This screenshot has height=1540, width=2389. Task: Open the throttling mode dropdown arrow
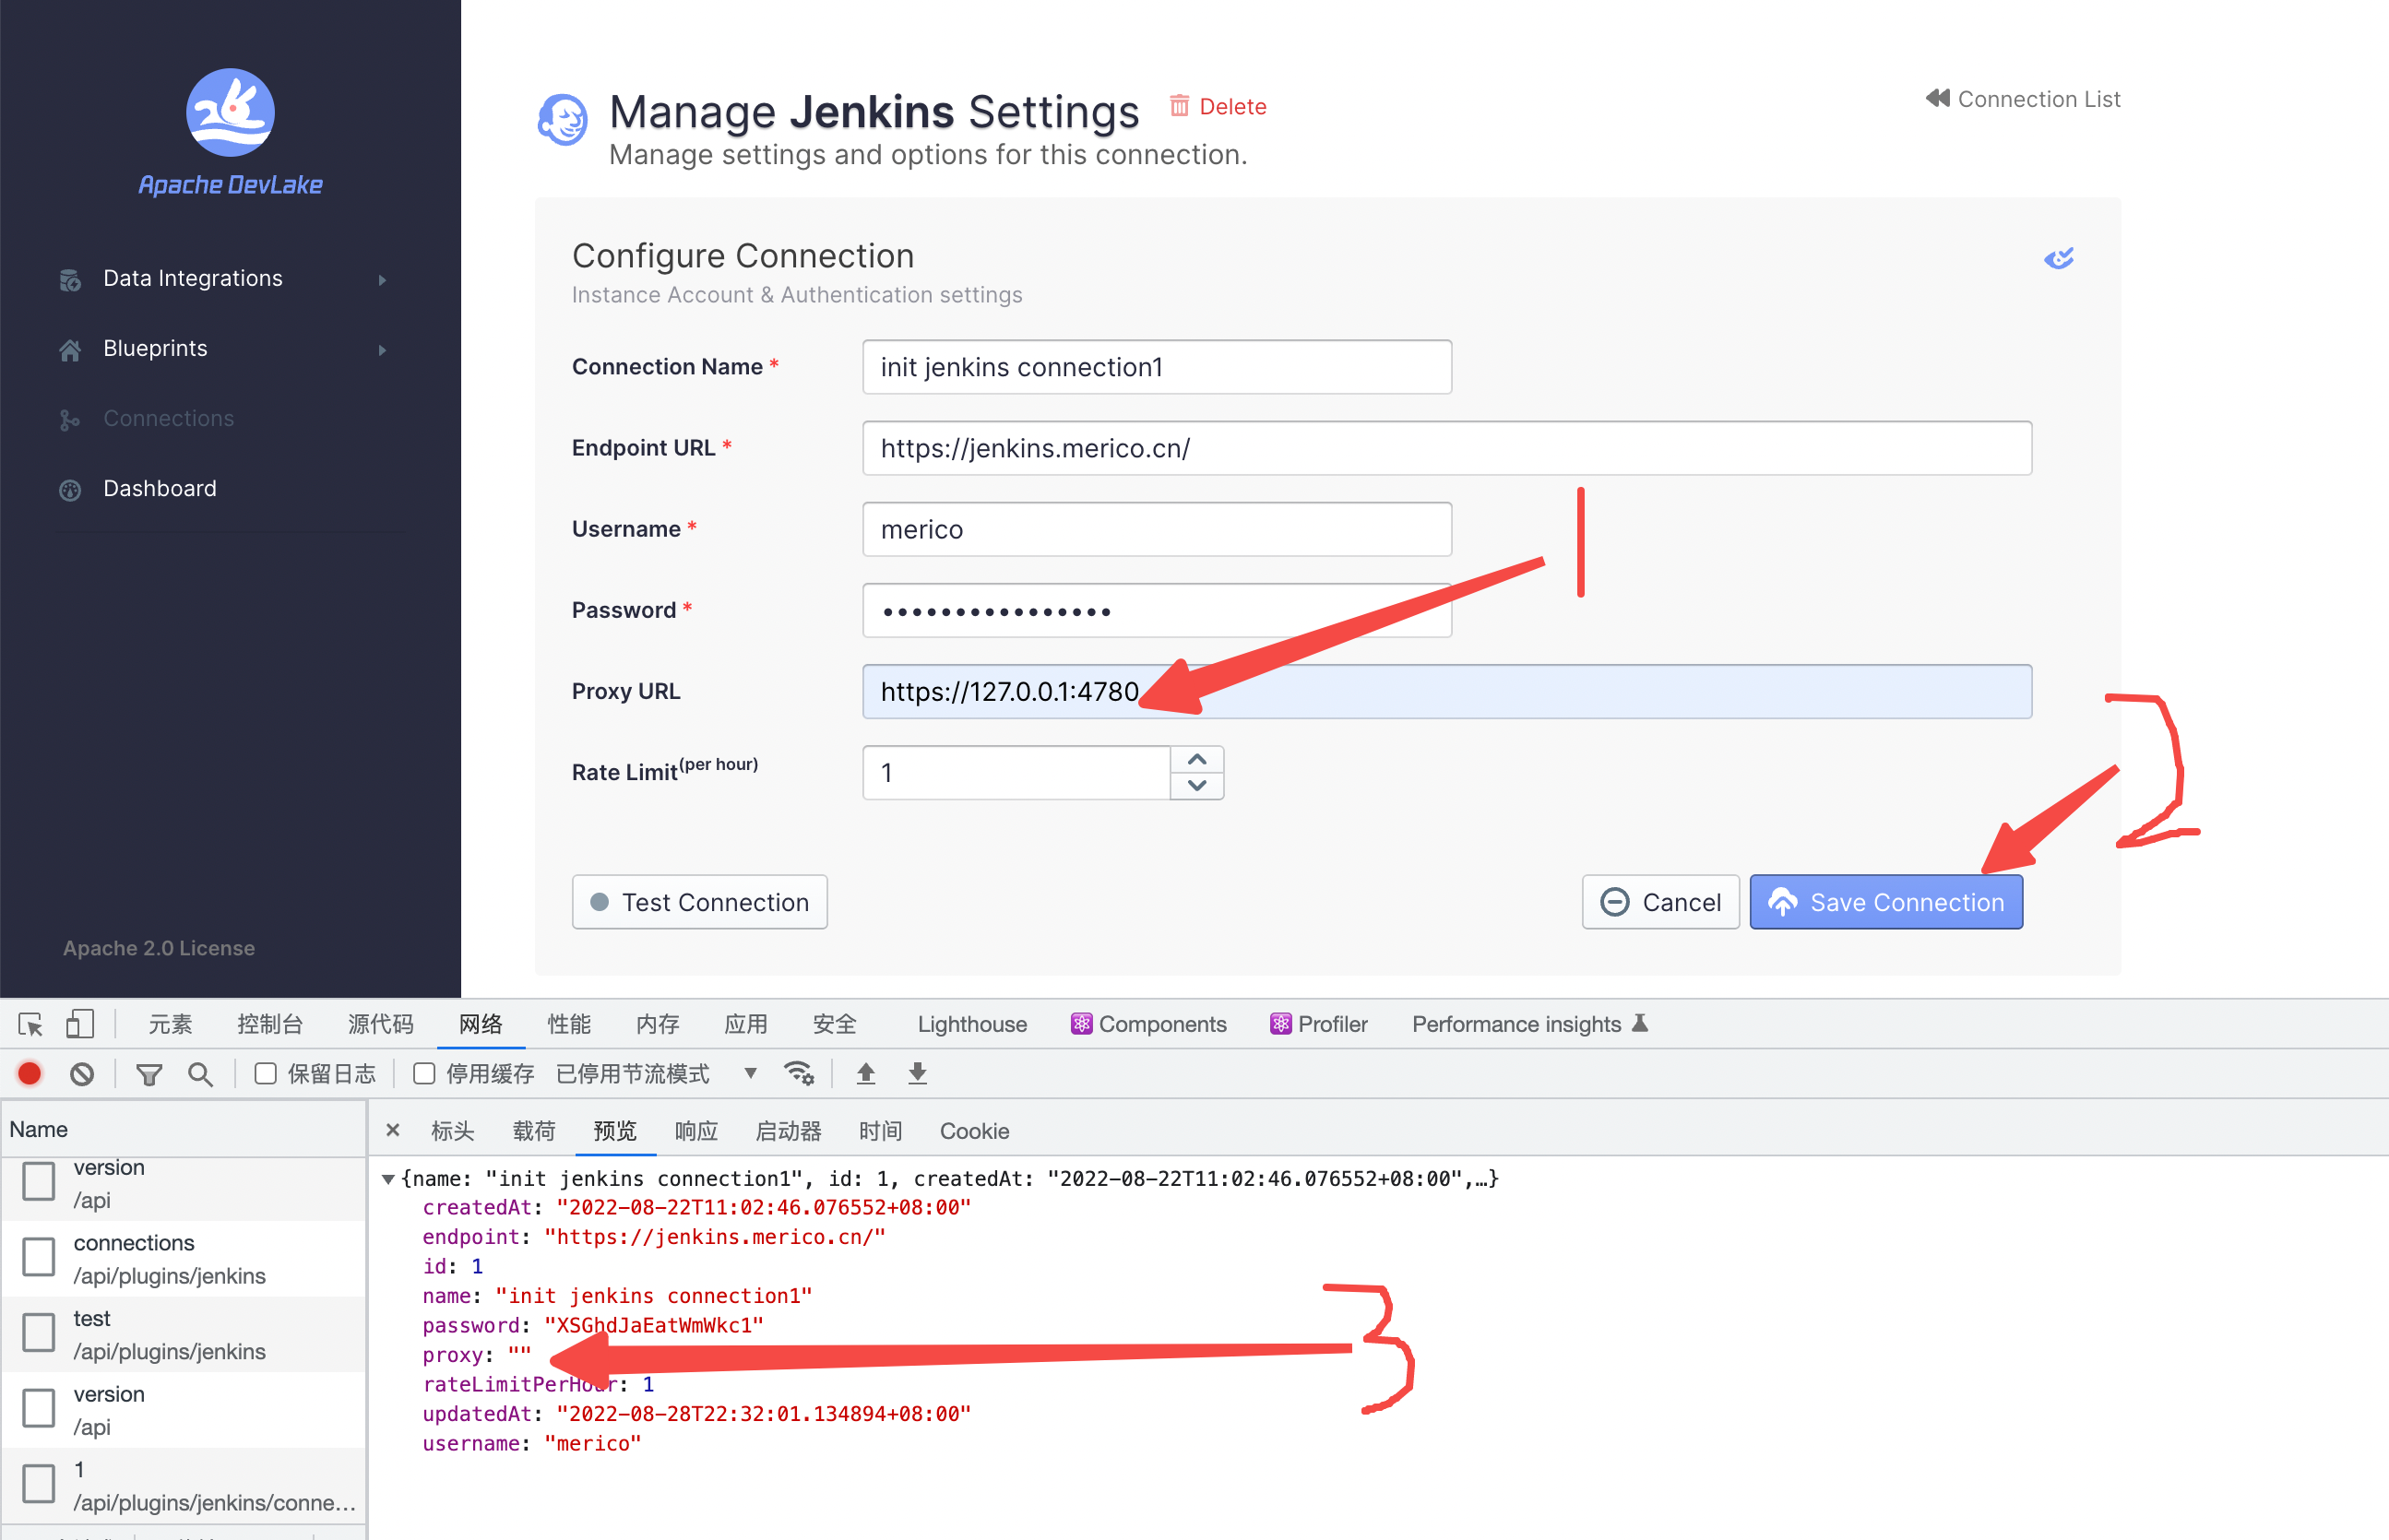(x=750, y=1074)
